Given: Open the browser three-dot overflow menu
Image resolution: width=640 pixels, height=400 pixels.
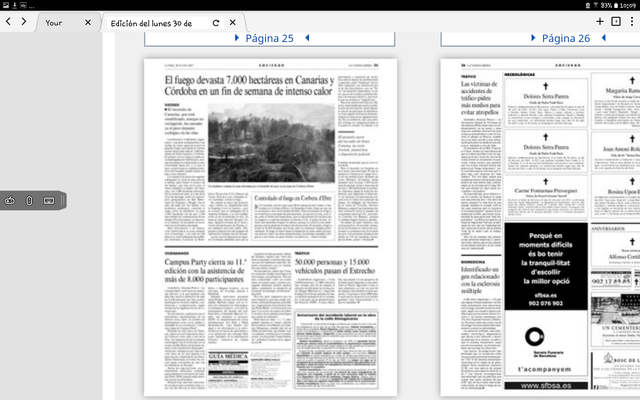Looking at the screenshot, I should click(x=632, y=21).
